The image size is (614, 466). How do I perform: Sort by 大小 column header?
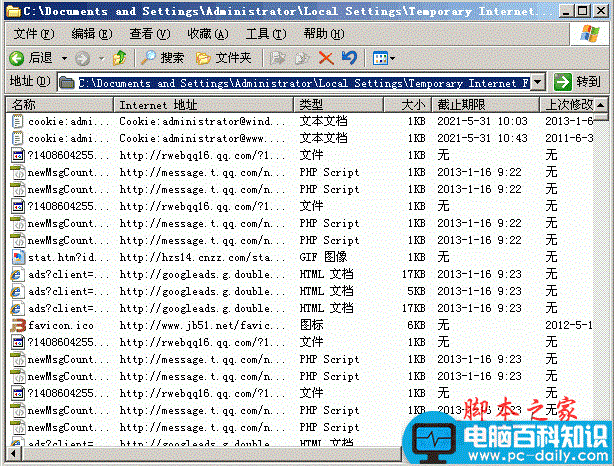[408, 105]
